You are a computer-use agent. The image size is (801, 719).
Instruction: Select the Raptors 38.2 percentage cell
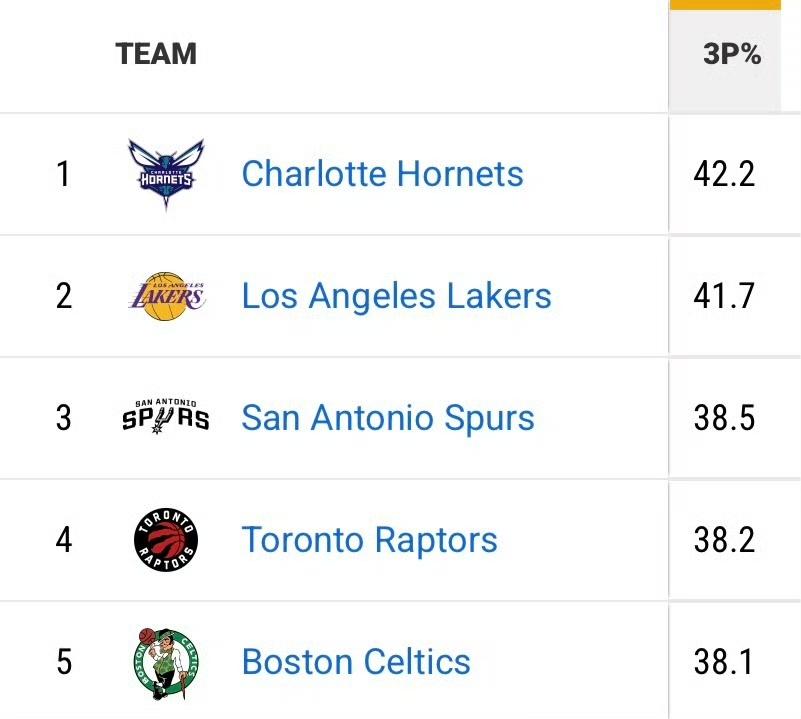click(x=723, y=540)
